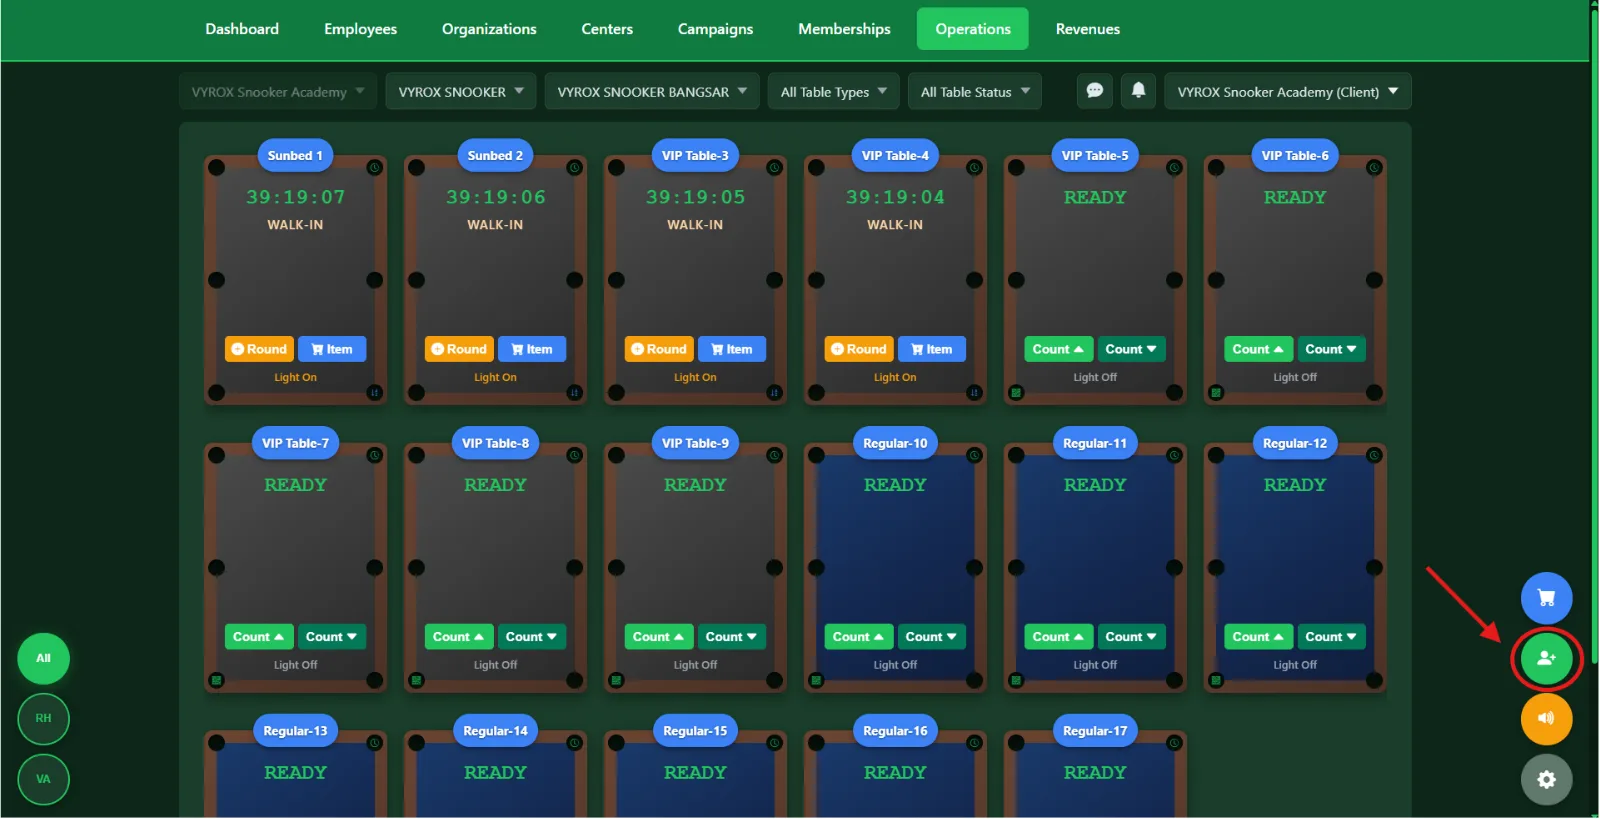The width and height of the screenshot is (1600, 819).
Task: Switch to the Organizations tab
Action: pos(489,29)
